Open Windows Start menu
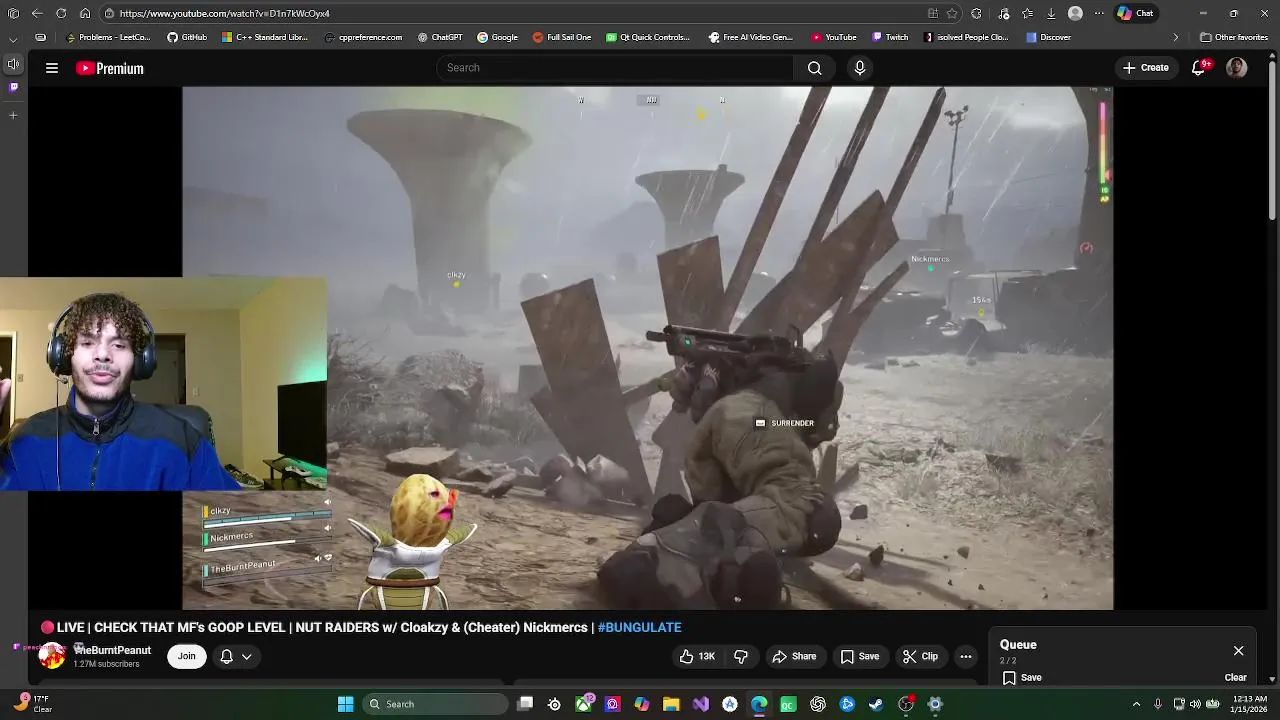 pyautogui.click(x=345, y=704)
